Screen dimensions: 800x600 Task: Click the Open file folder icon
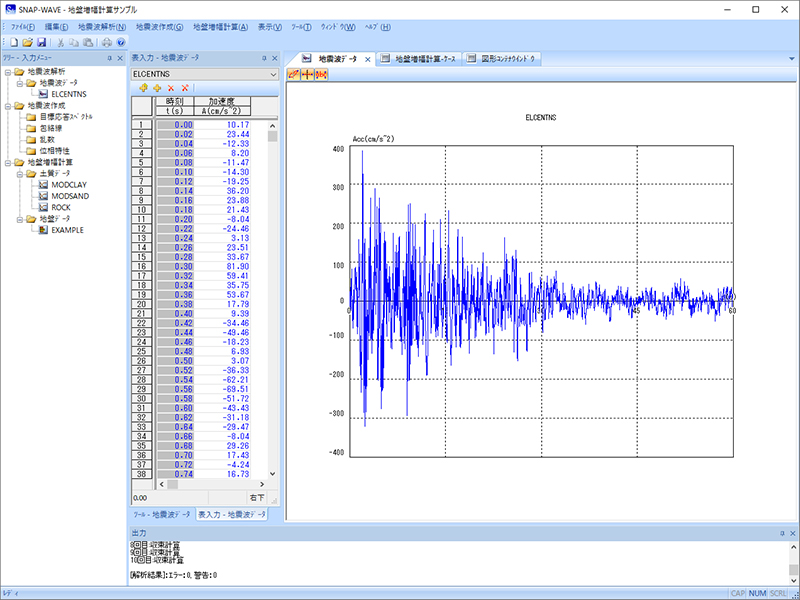pyautogui.click(x=30, y=43)
